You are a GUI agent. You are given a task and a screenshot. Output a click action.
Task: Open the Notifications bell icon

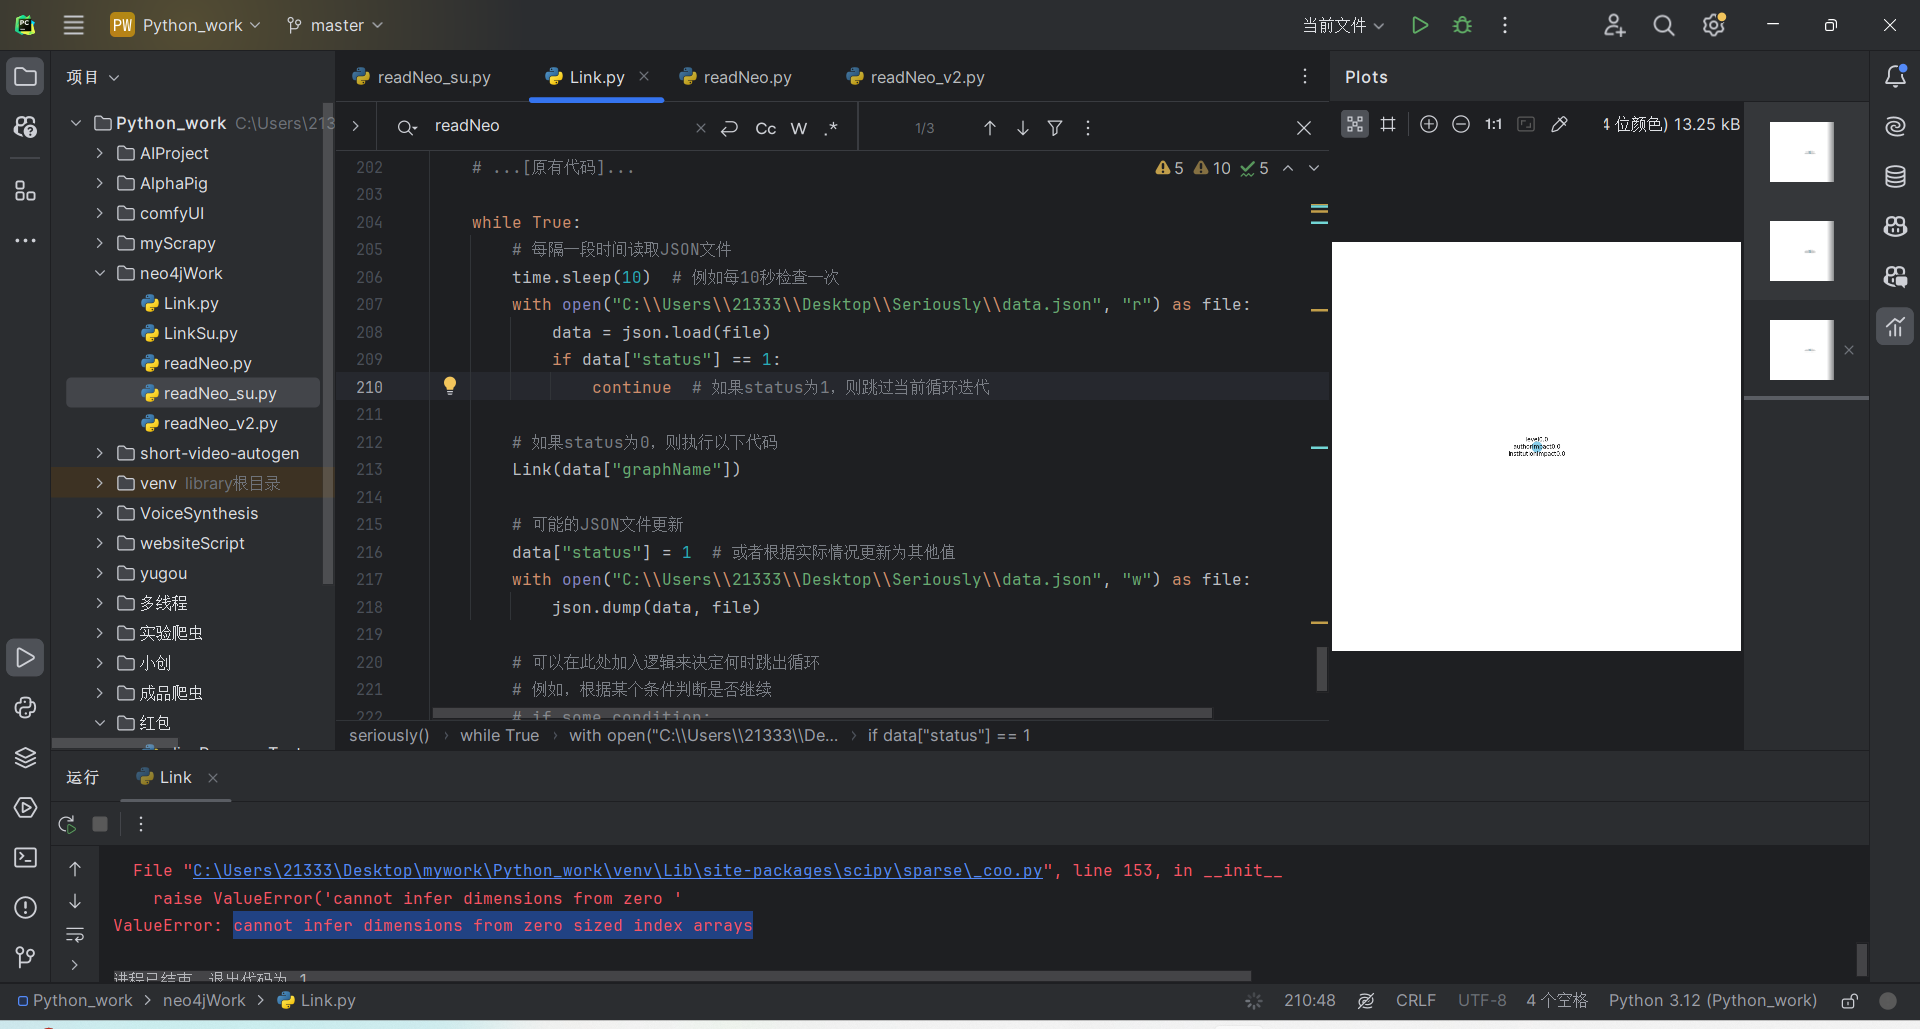[x=1895, y=77]
